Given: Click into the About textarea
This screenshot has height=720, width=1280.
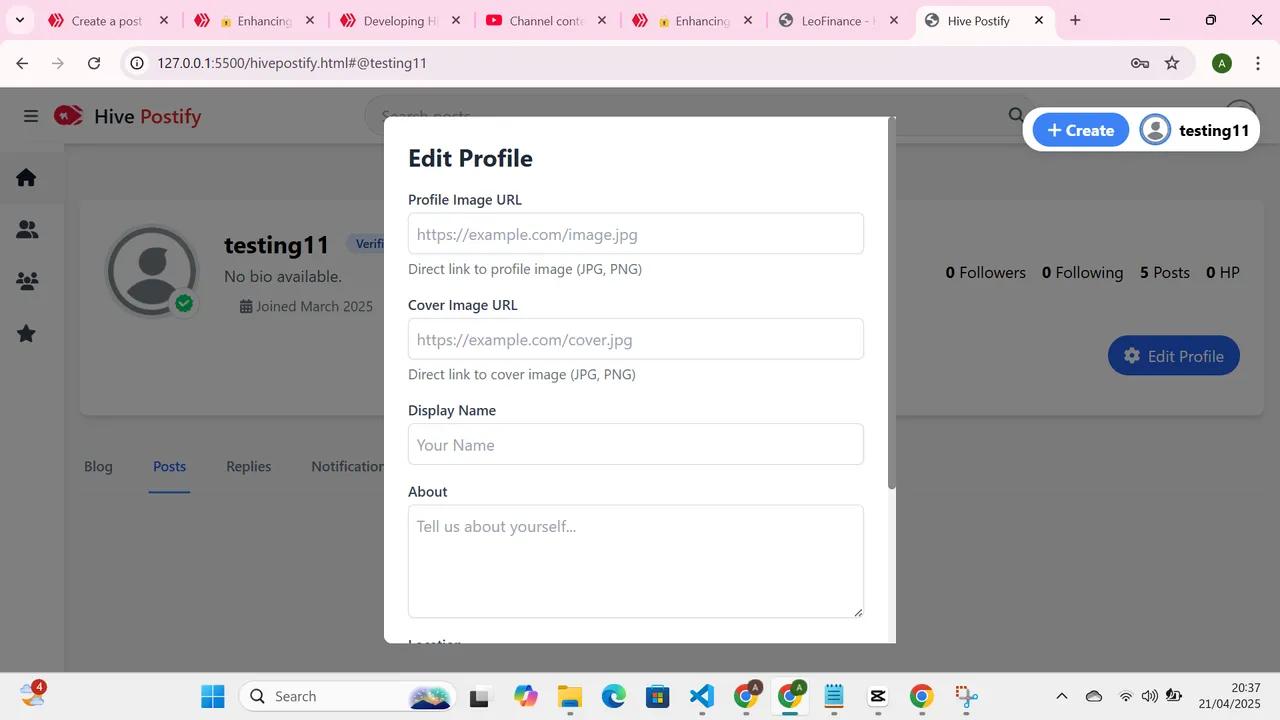Looking at the screenshot, I should click(636, 561).
